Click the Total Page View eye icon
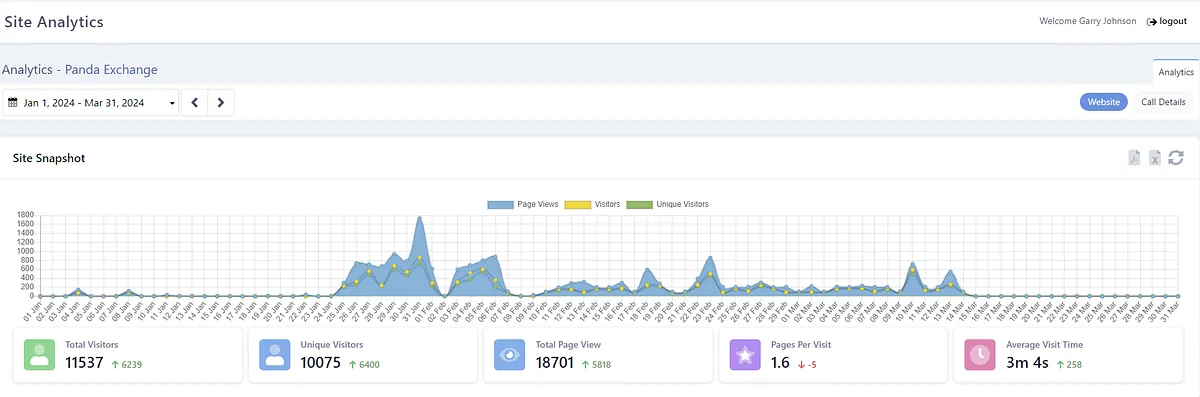Screen dimensions: 1200x397 [511, 355]
